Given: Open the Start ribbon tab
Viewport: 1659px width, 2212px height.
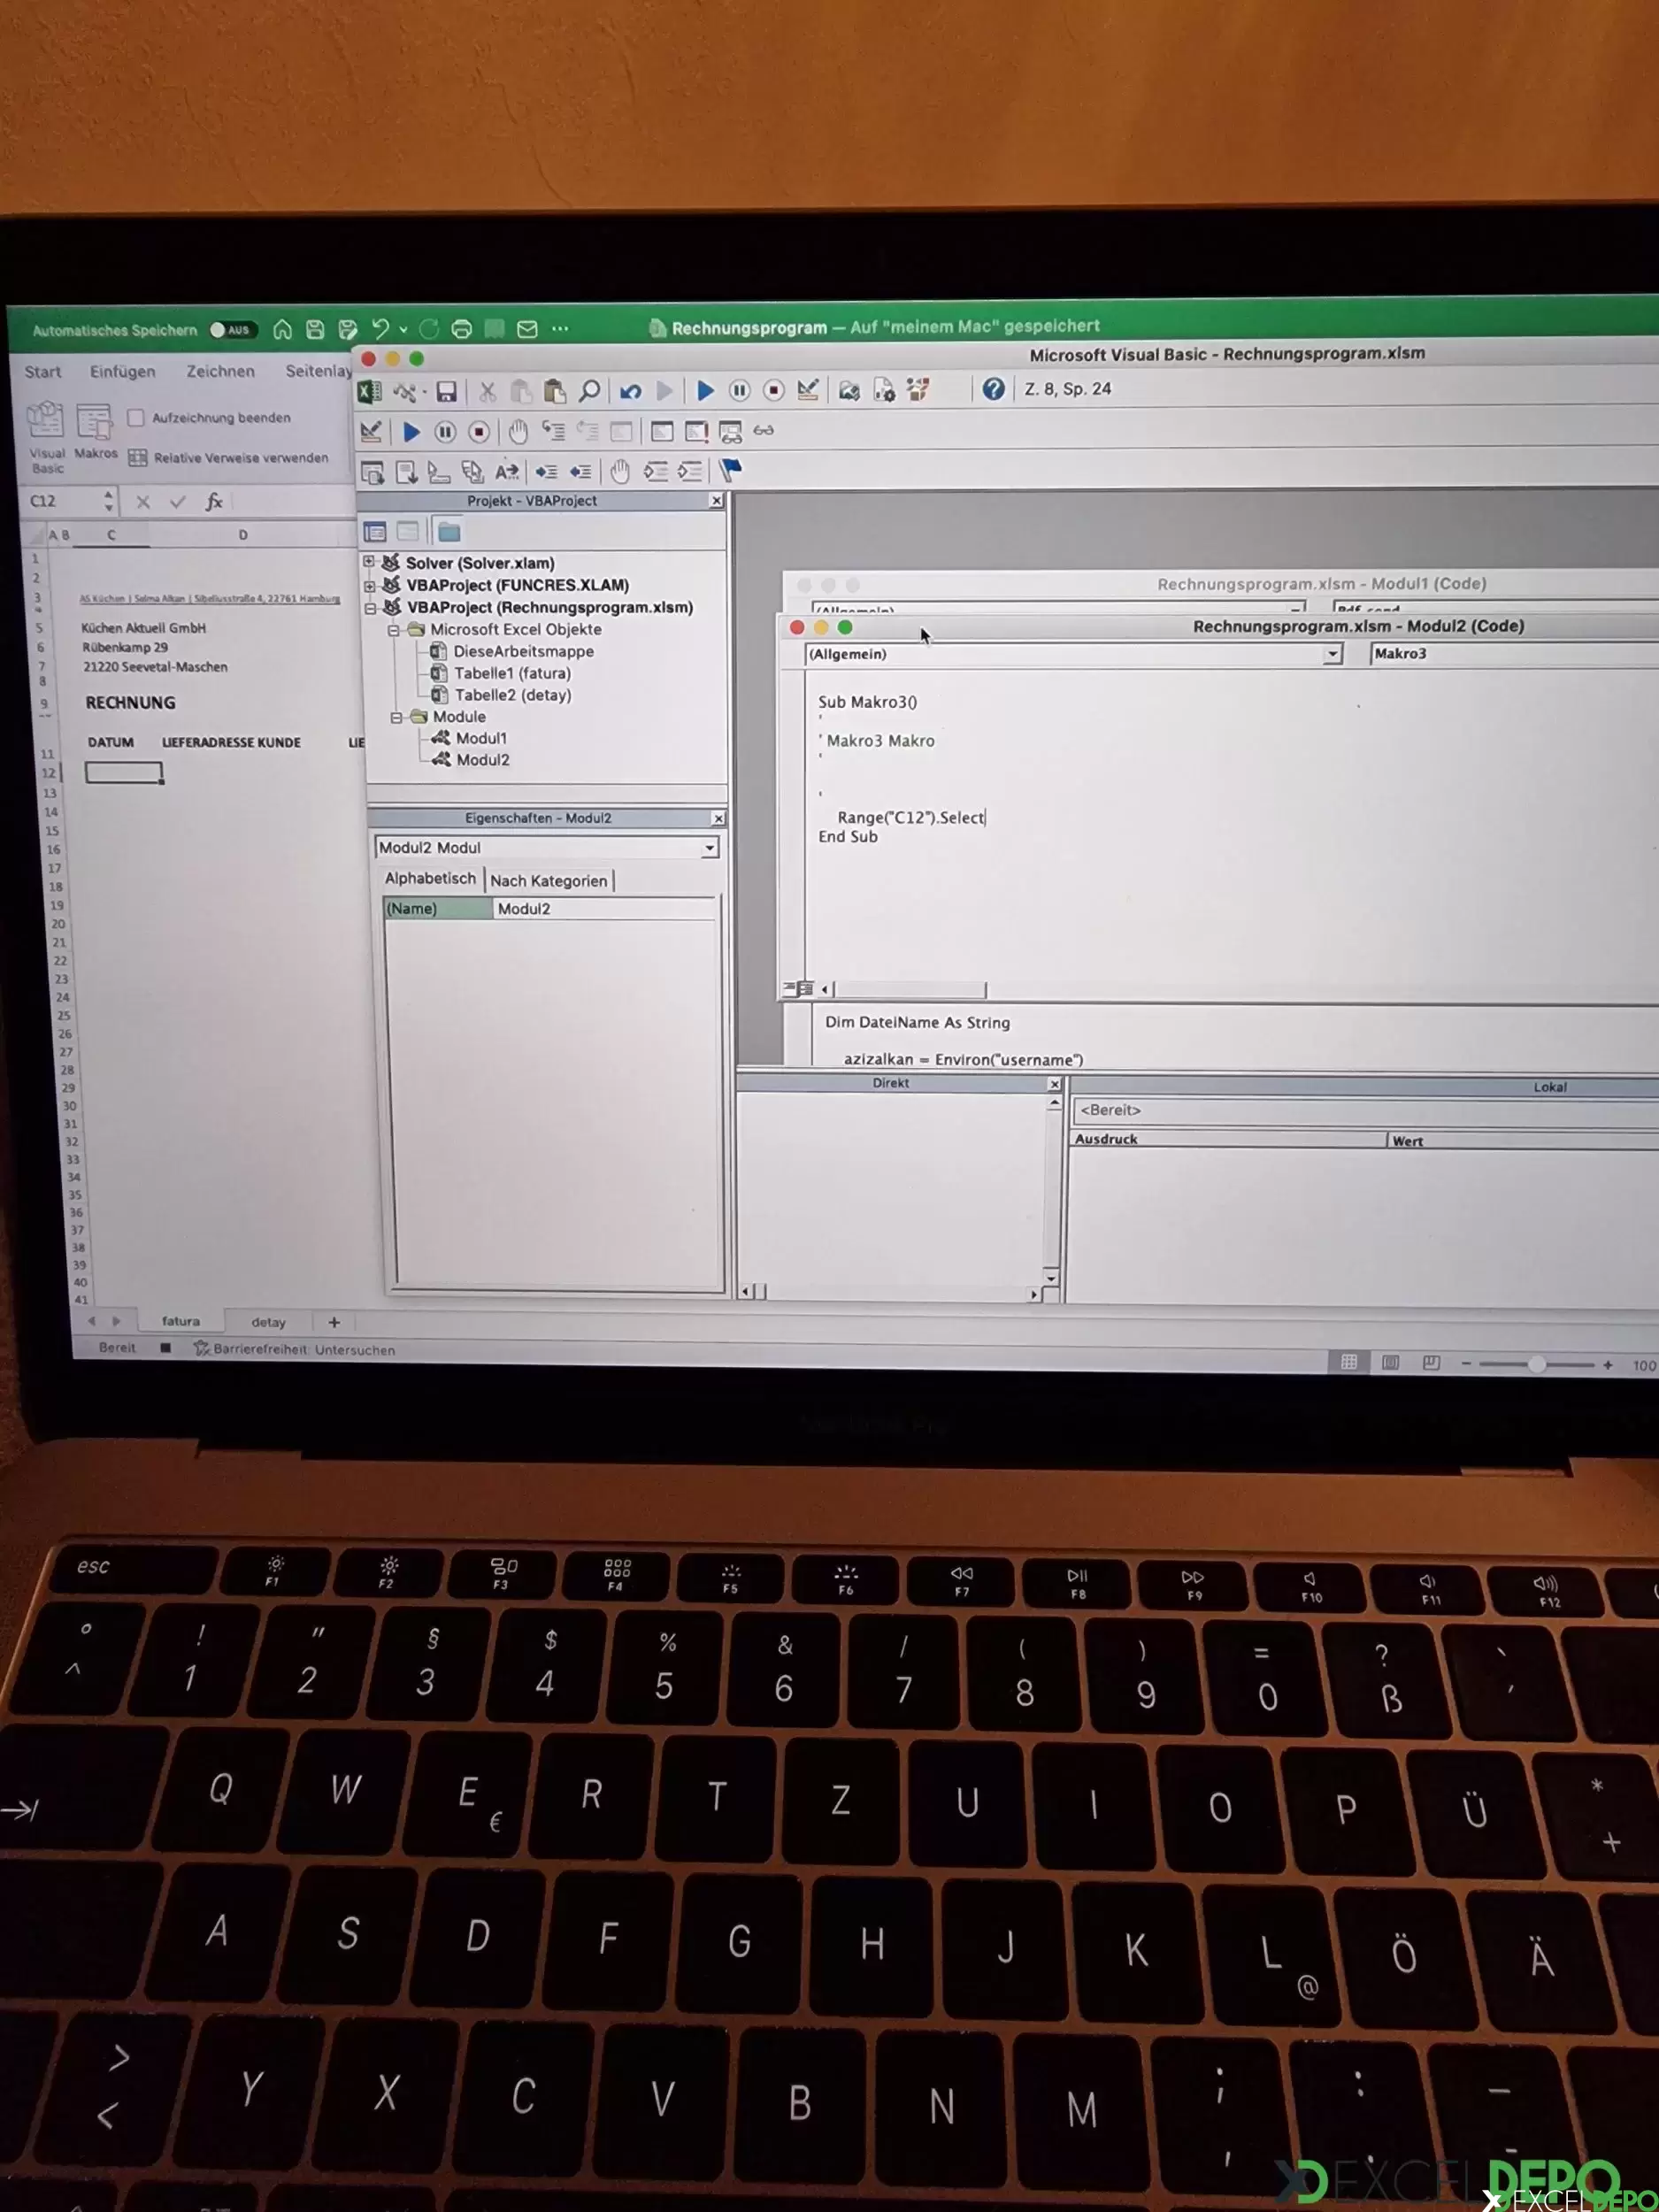Looking at the screenshot, I should tap(43, 372).
